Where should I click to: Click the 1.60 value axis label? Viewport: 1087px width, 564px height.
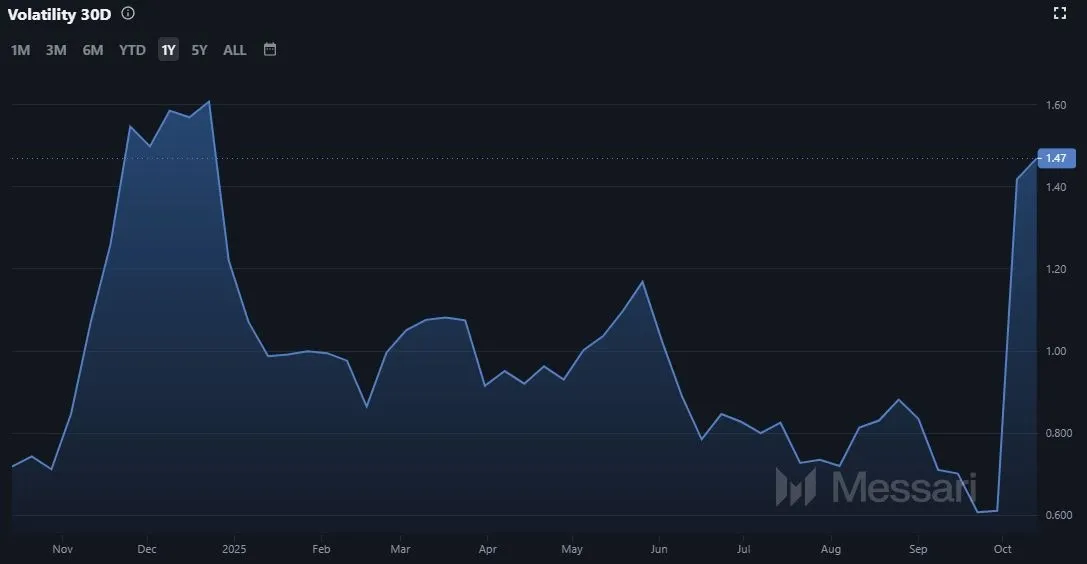pos(1057,105)
